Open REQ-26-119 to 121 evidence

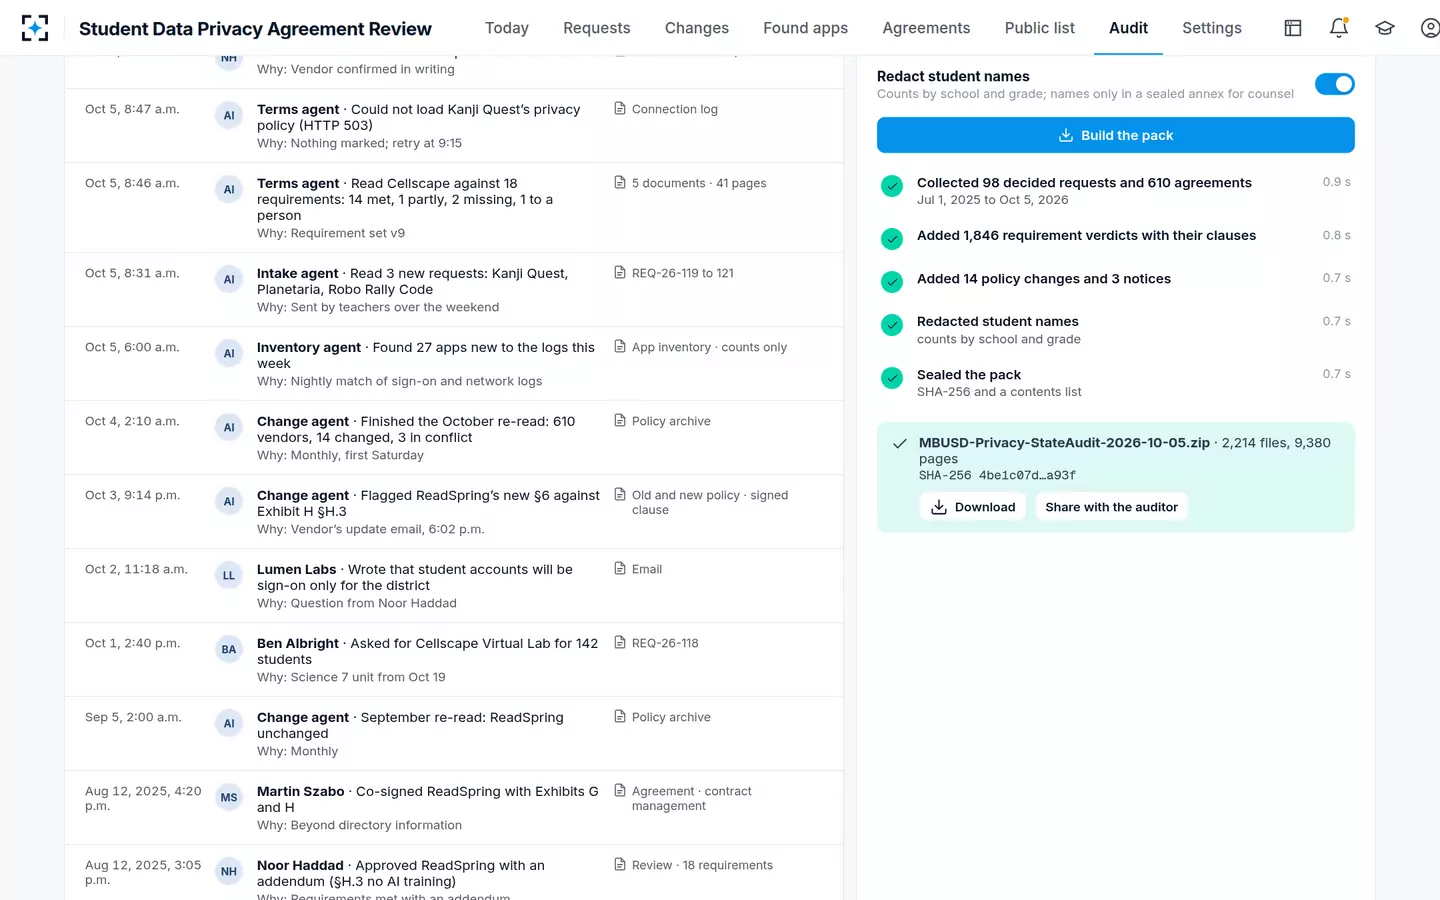click(x=674, y=273)
